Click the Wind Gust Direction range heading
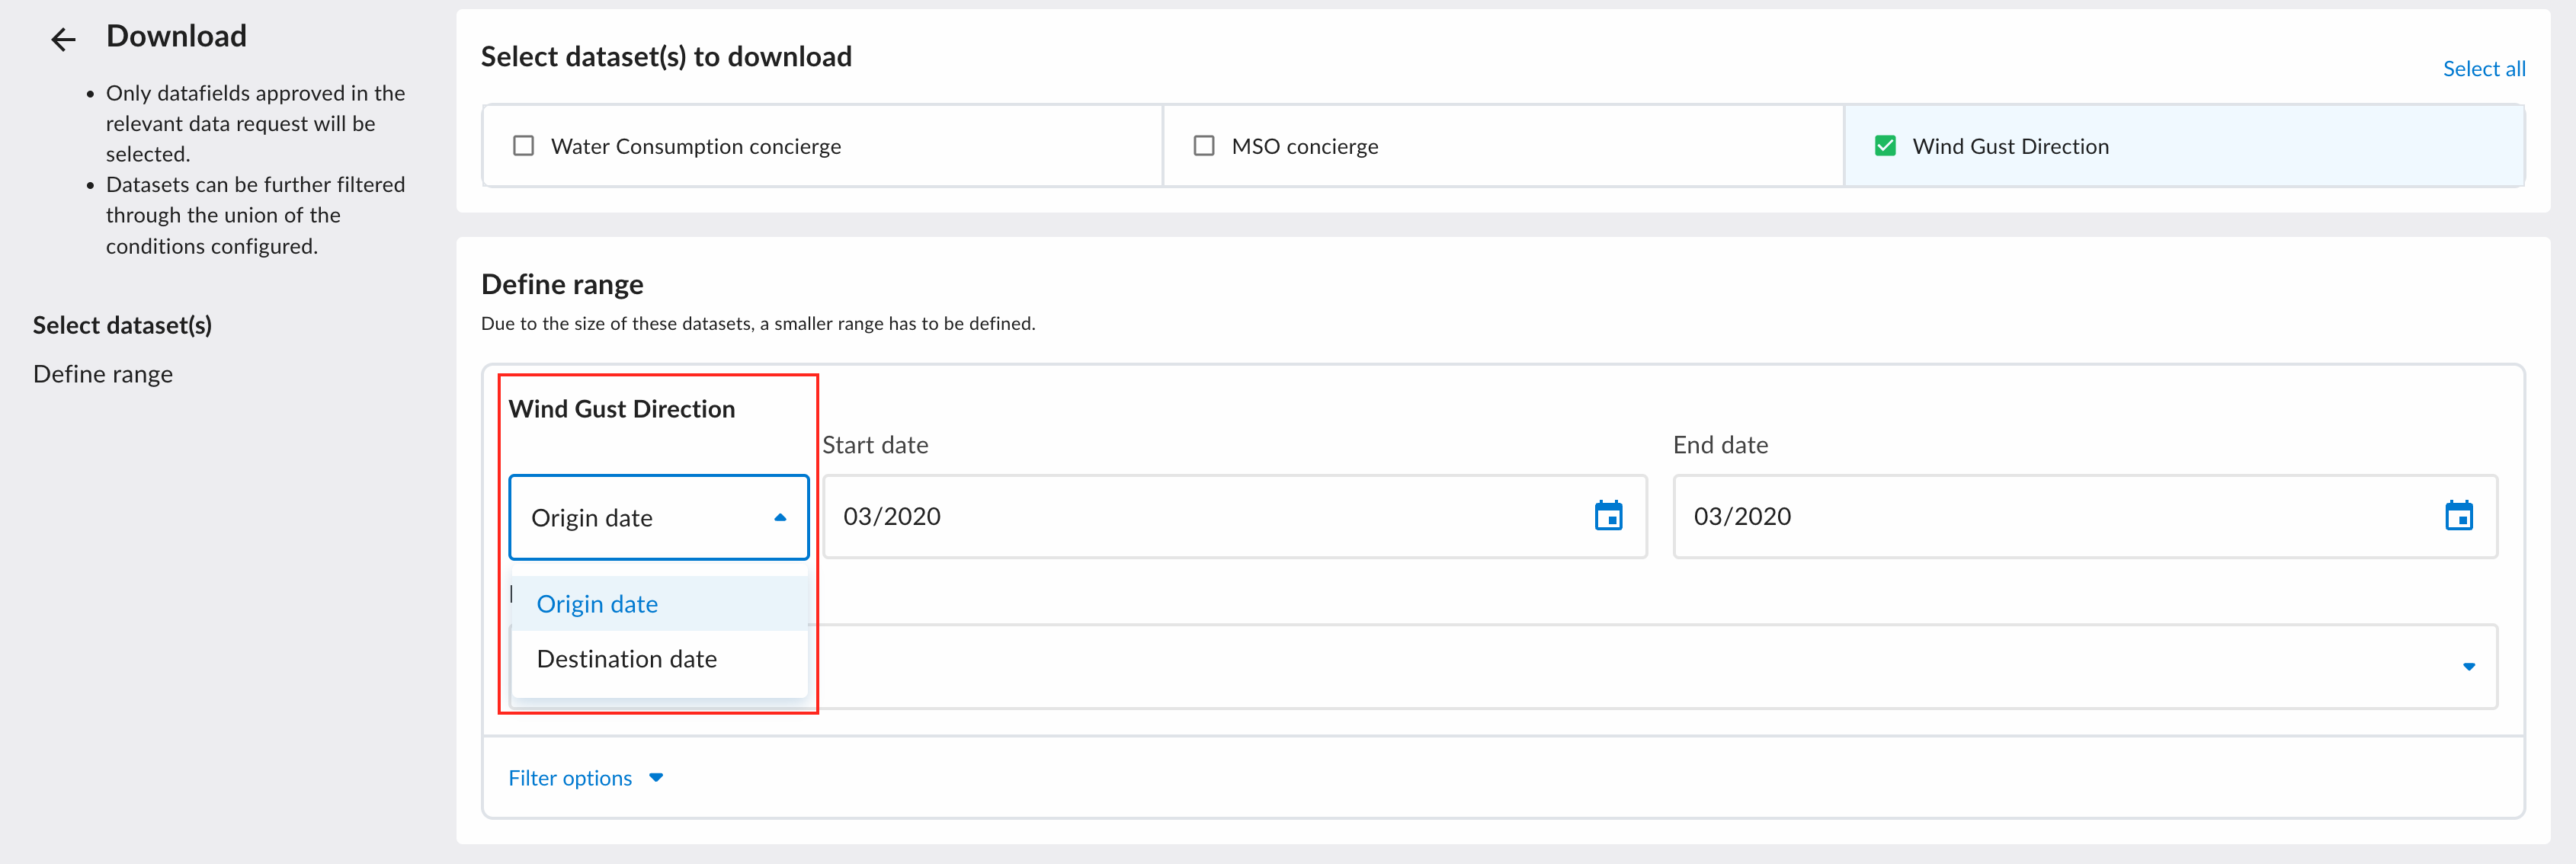2576x864 pixels. tap(622, 409)
